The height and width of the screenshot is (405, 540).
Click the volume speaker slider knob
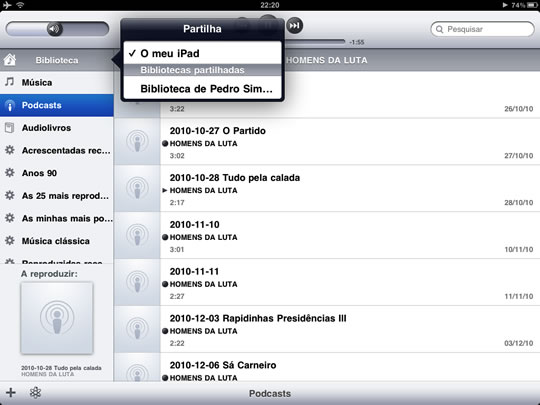pos(54,29)
